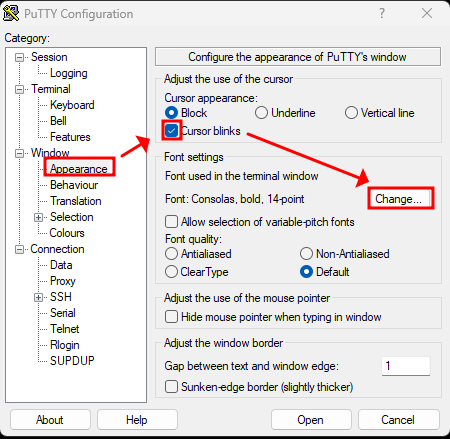Click the About button

coord(50,420)
